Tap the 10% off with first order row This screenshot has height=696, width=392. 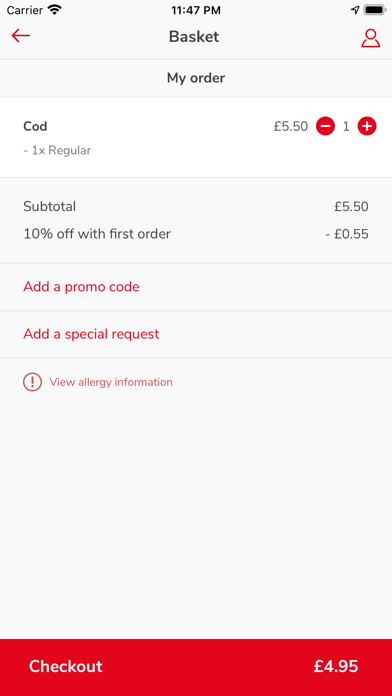point(196,234)
